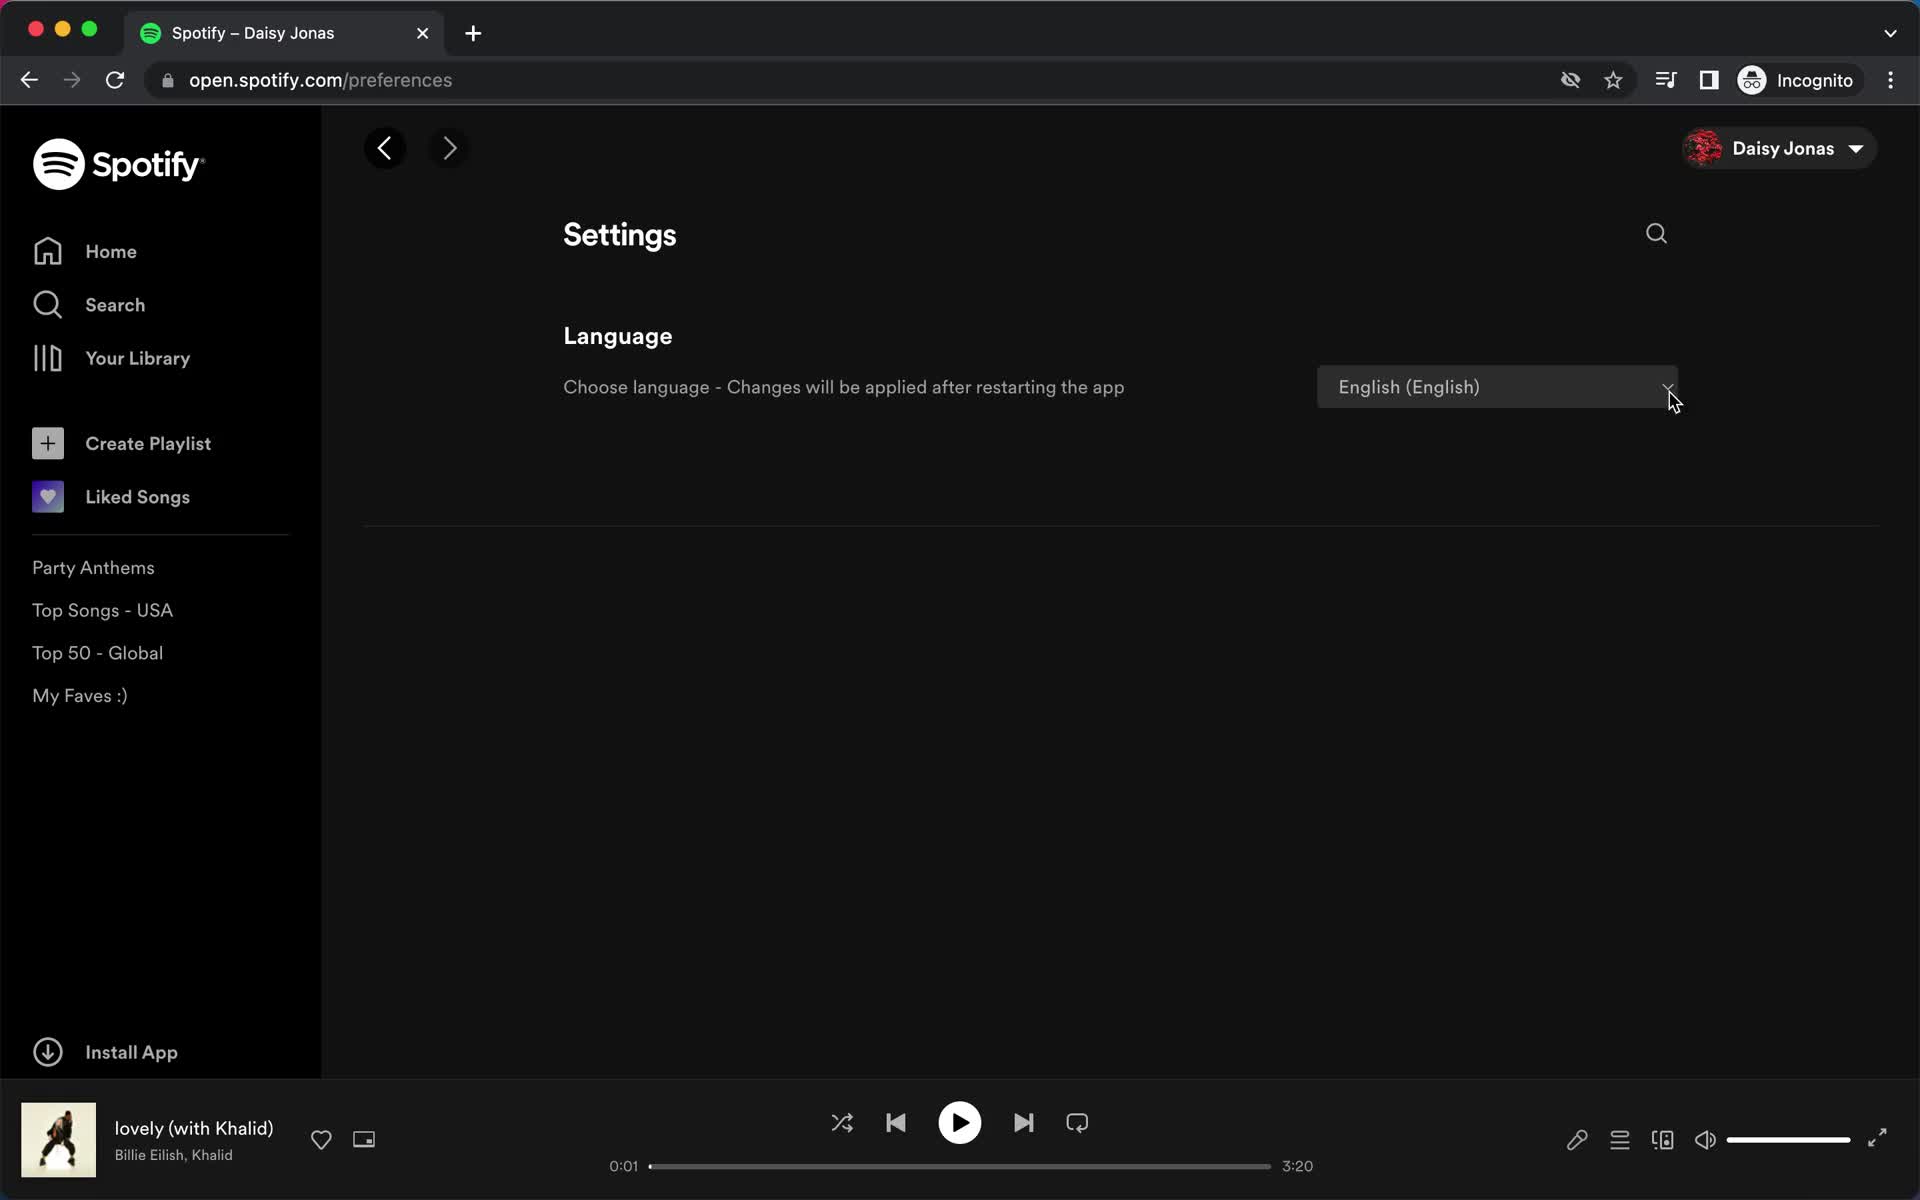Show lyrics with microphone icon
This screenshot has width=1920, height=1200.
point(1577,1140)
